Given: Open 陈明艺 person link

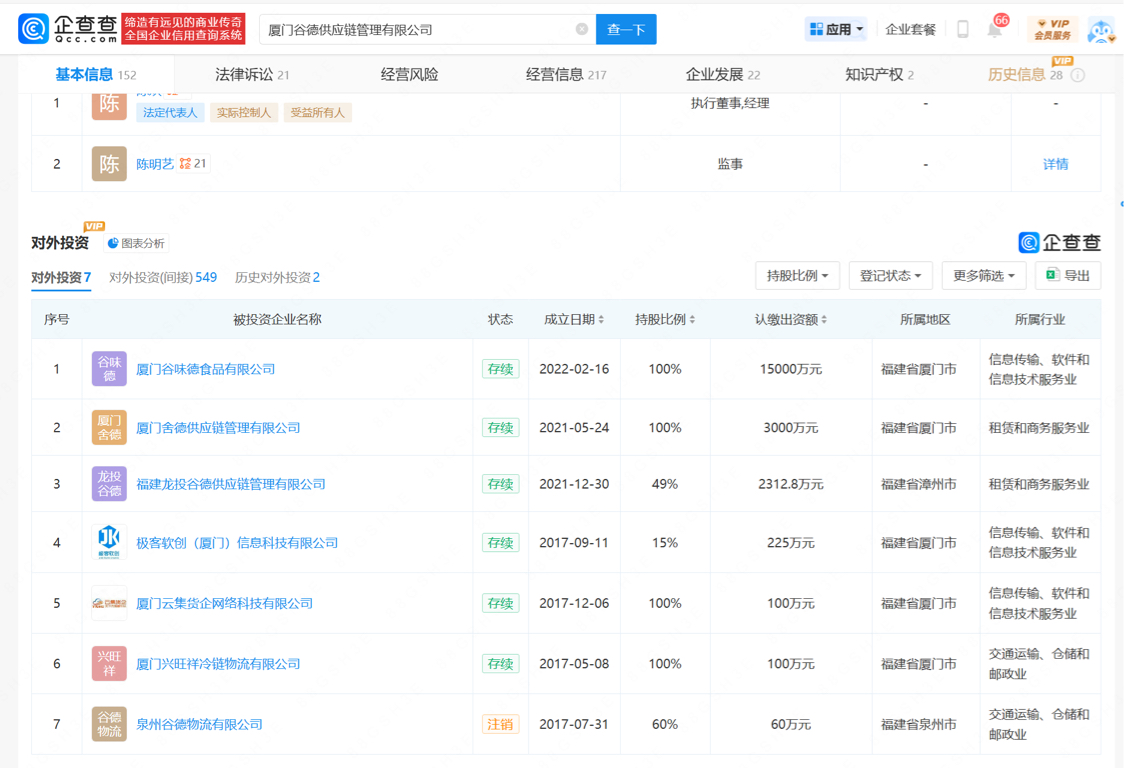Looking at the screenshot, I should pyautogui.click(x=155, y=164).
